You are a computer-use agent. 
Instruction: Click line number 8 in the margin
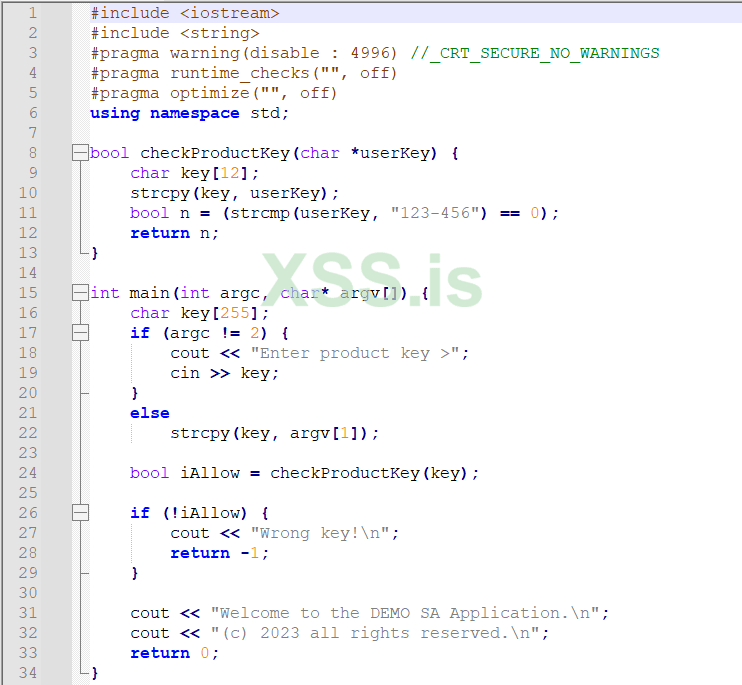click(33, 153)
